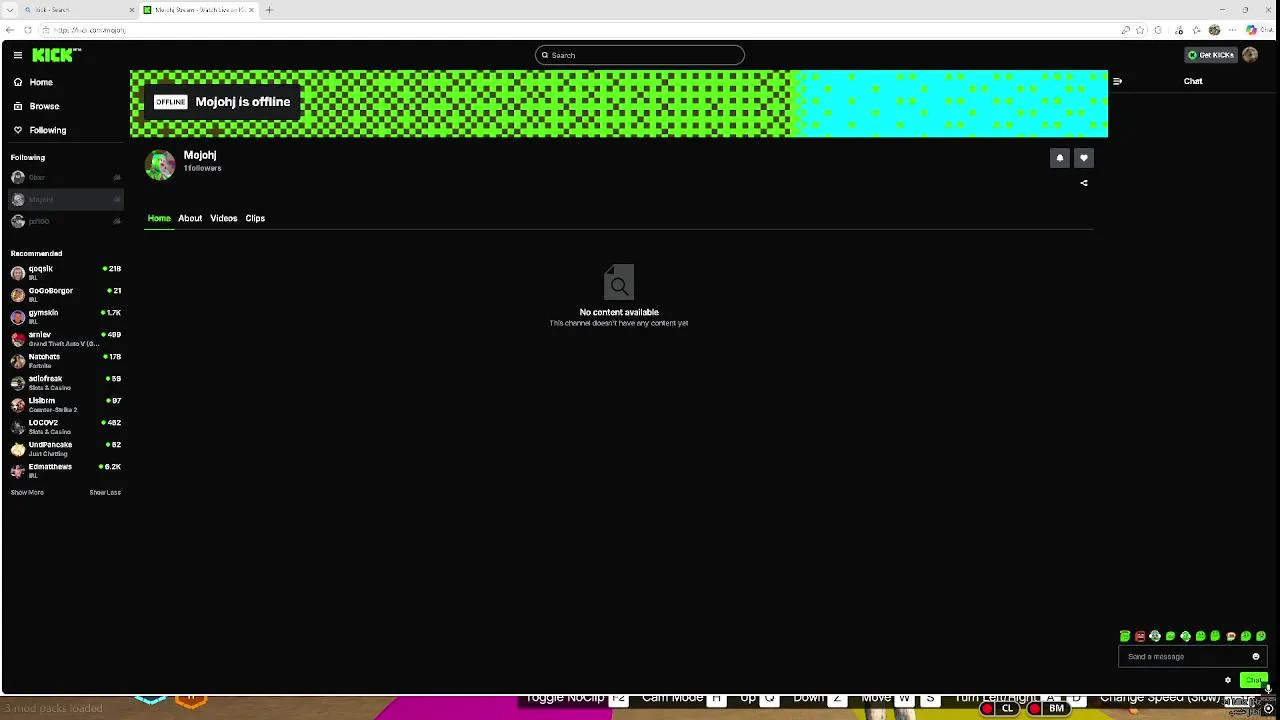Open recommended channel GoGoBorgor
Image resolution: width=1280 pixels, height=720 pixels.
[x=66, y=294]
